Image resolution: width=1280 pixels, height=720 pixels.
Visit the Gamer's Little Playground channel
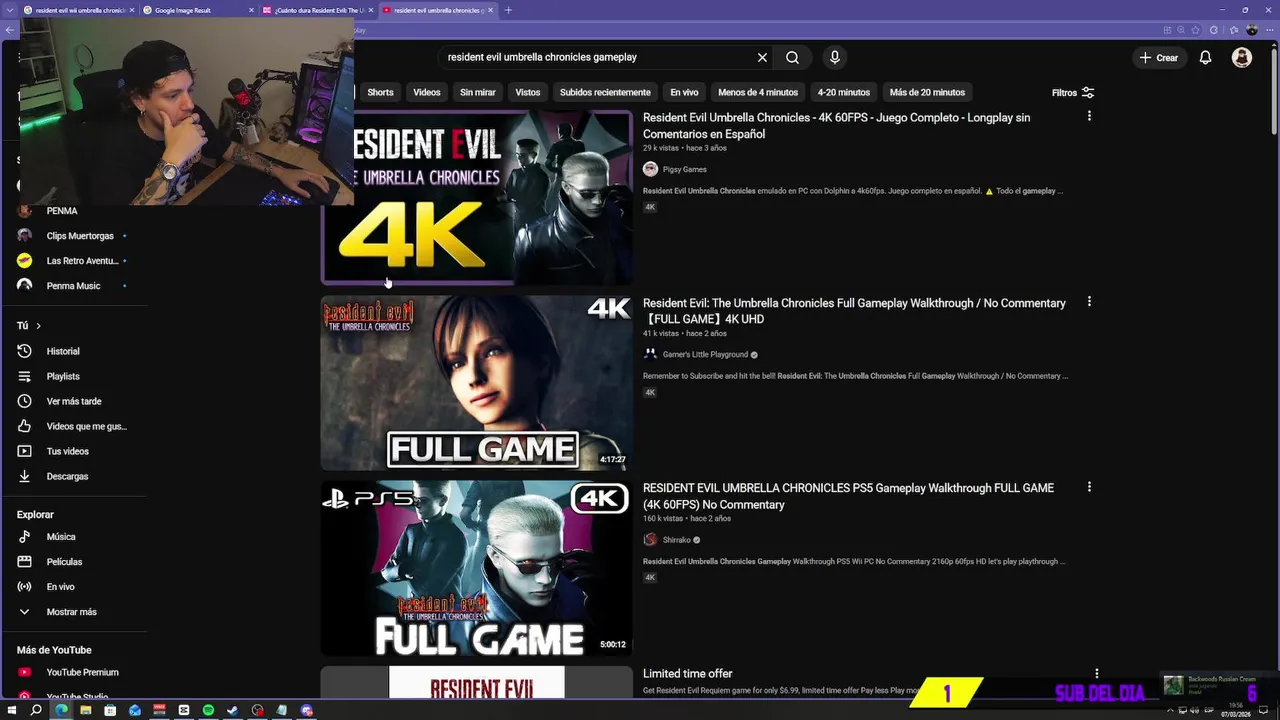[x=705, y=354]
